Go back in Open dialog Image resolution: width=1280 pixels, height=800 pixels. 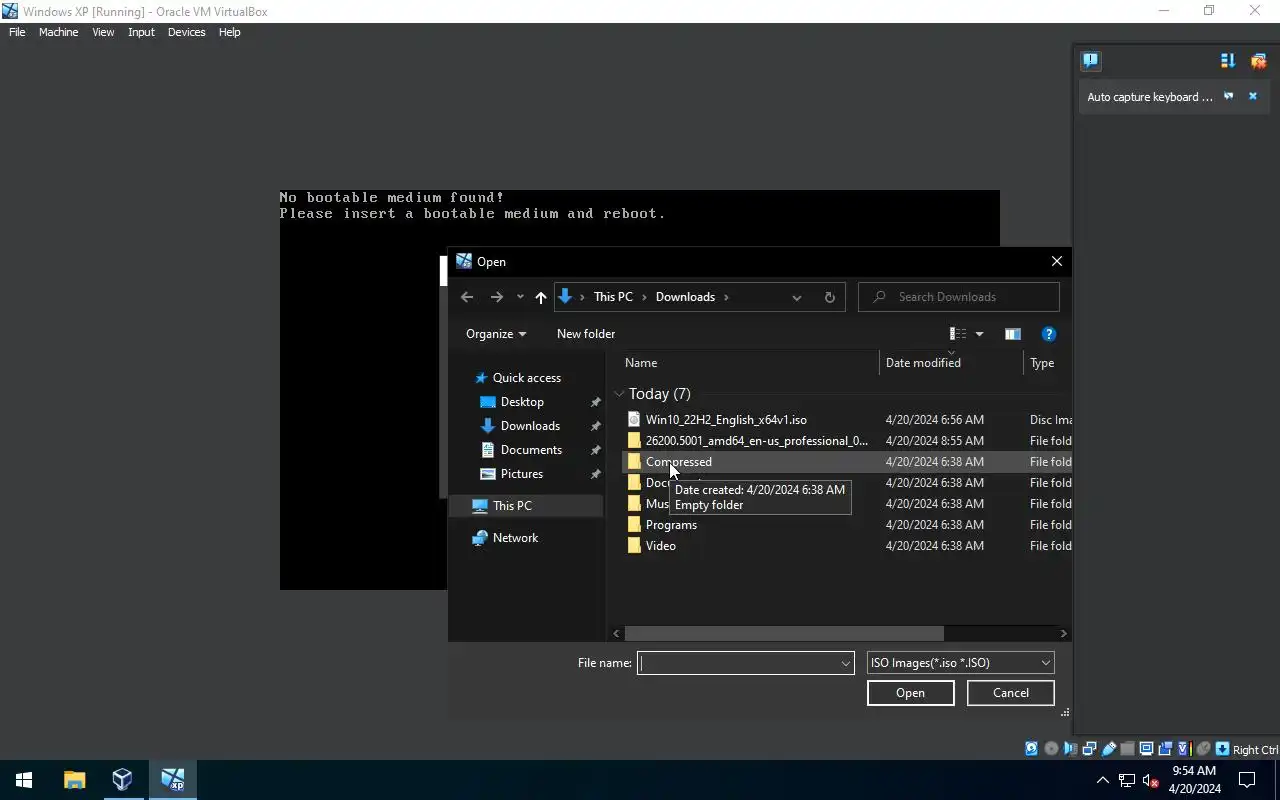(467, 297)
